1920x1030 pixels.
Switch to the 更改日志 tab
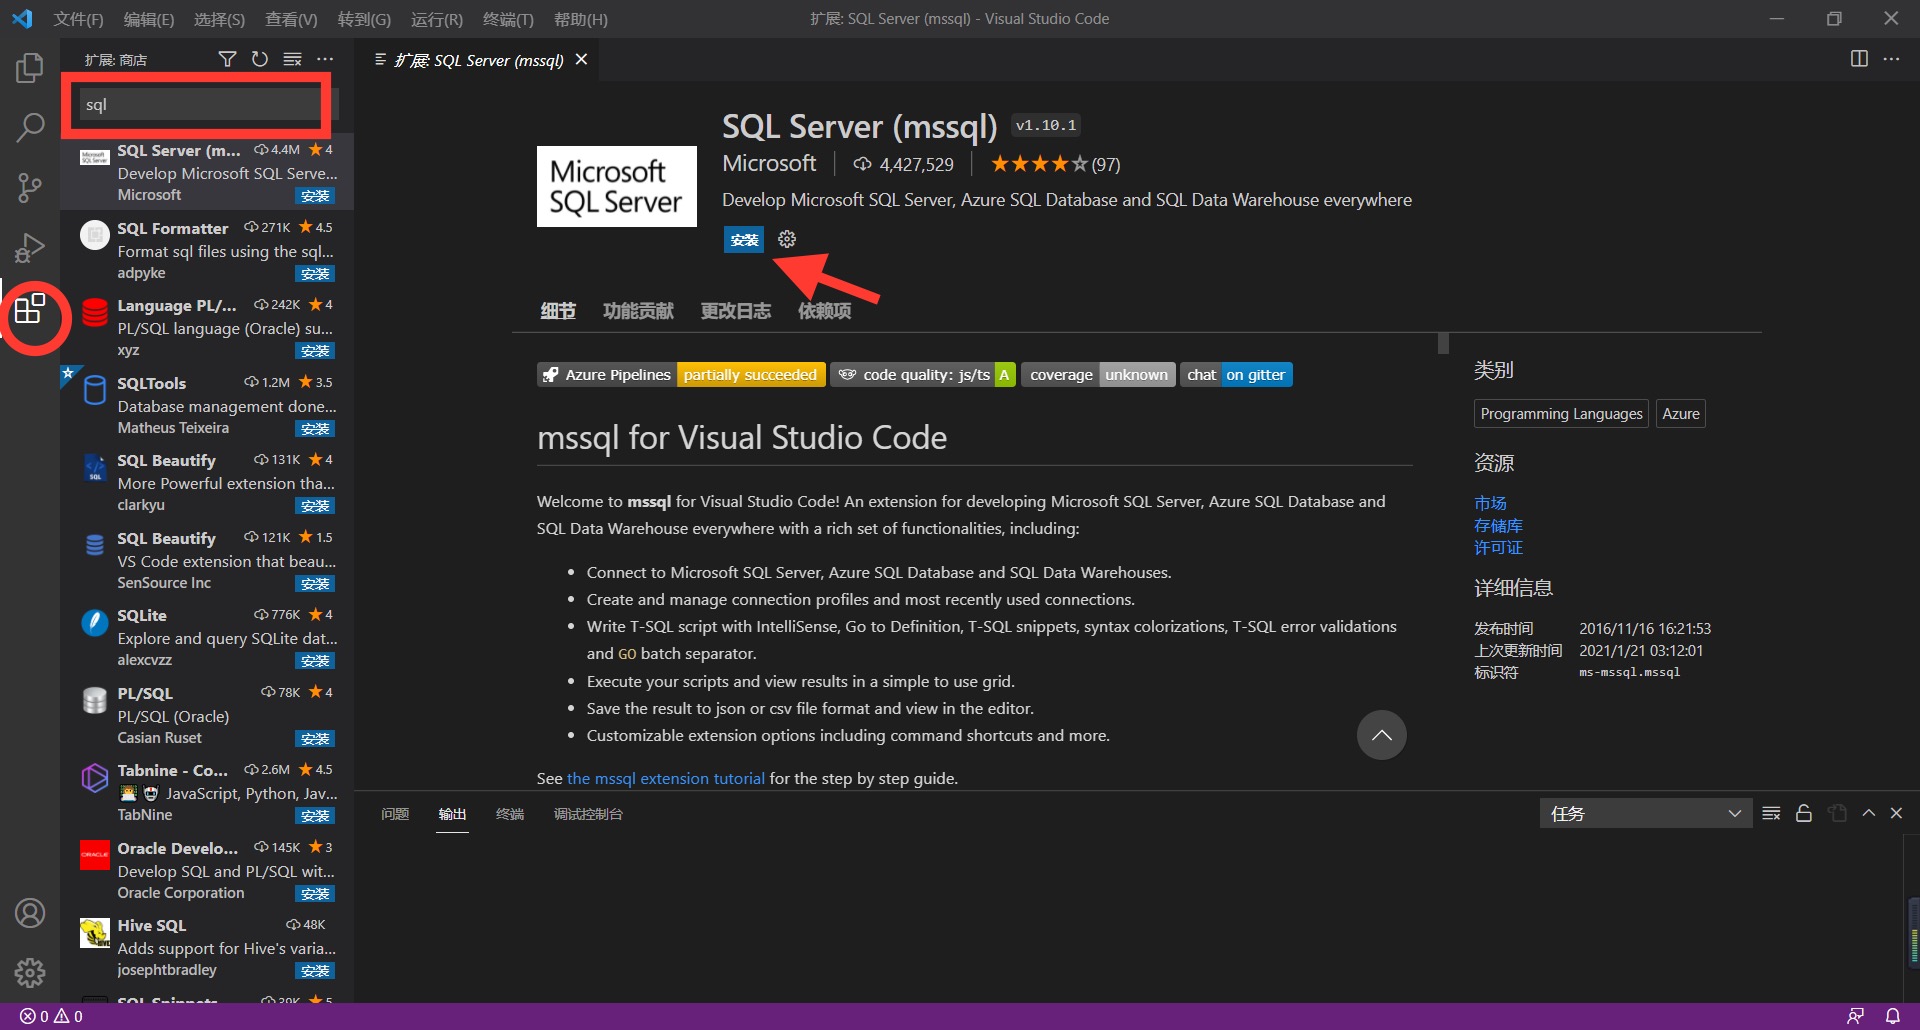pos(736,310)
